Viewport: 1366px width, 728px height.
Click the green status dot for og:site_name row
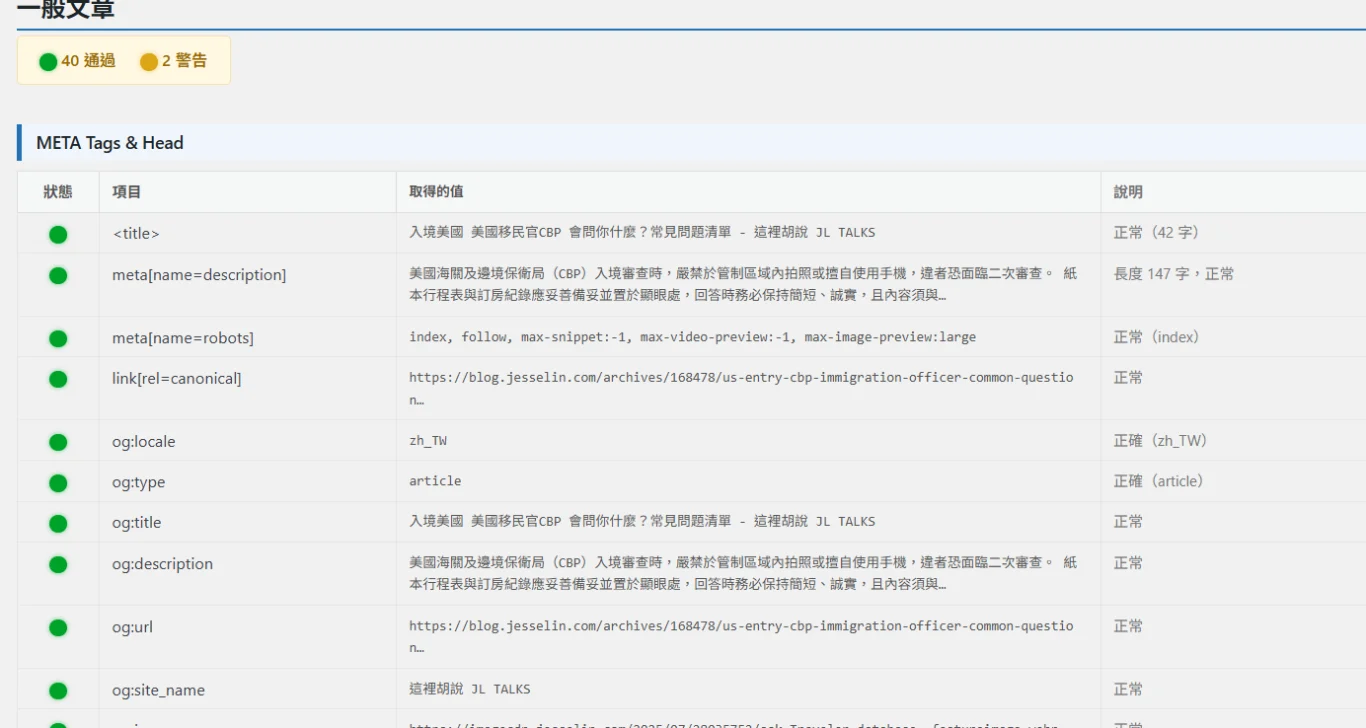coord(58,691)
